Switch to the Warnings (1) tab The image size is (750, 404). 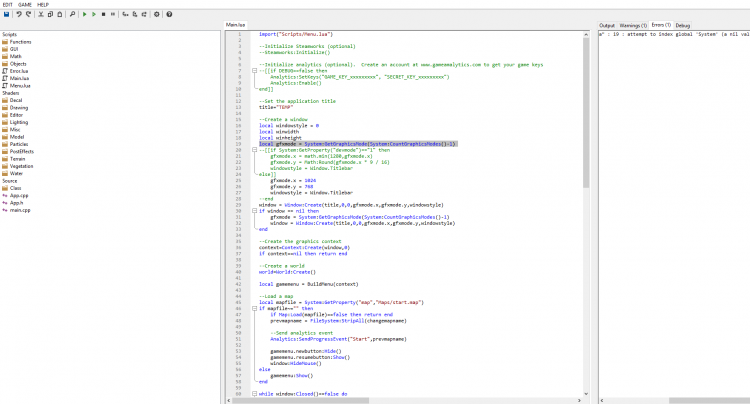tap(633, 24)
